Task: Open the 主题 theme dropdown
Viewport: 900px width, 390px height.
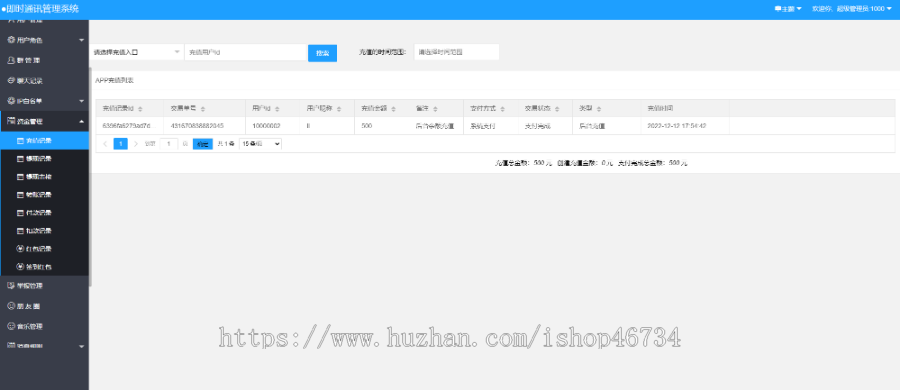Action: [x=788, y=9]
